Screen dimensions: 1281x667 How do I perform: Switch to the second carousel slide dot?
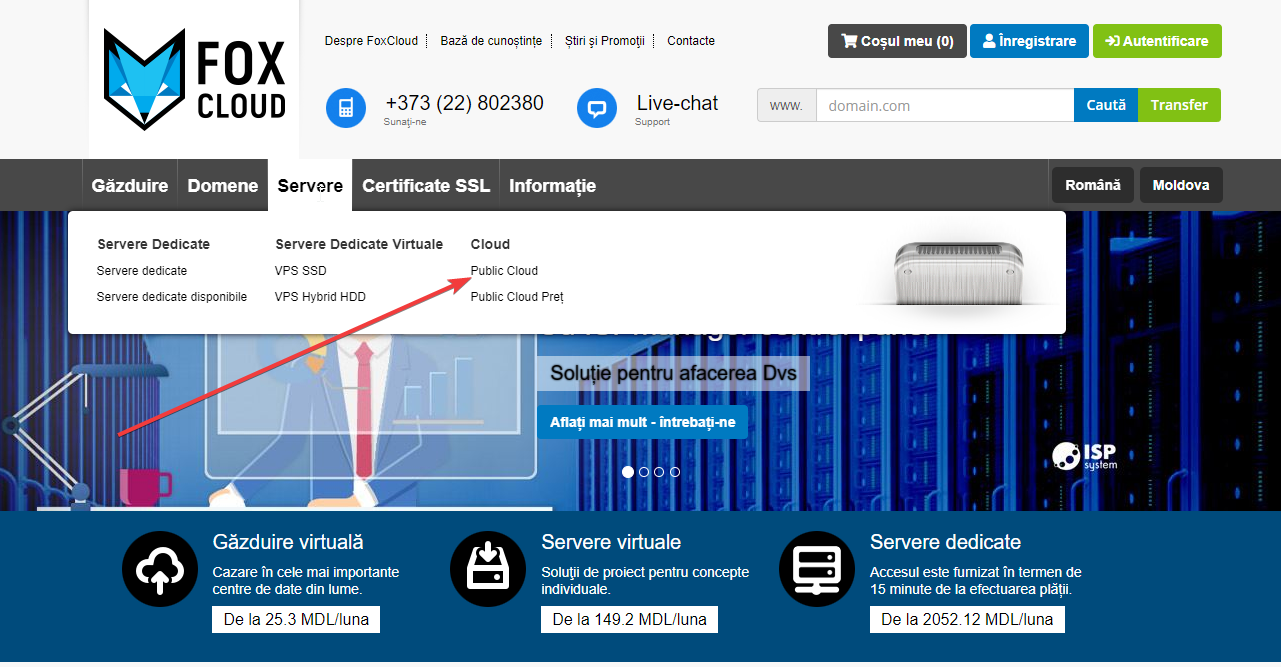(x=644, y=472)
